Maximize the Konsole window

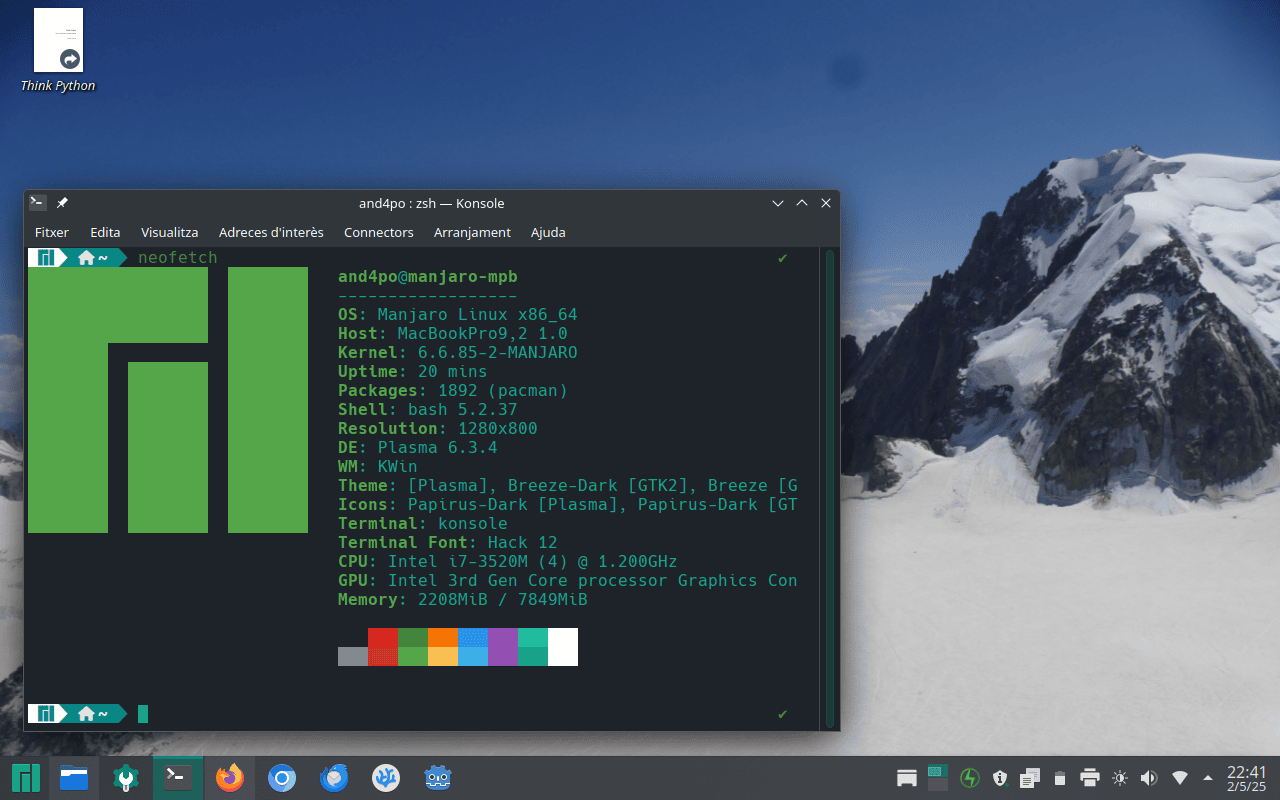point(802,203)
